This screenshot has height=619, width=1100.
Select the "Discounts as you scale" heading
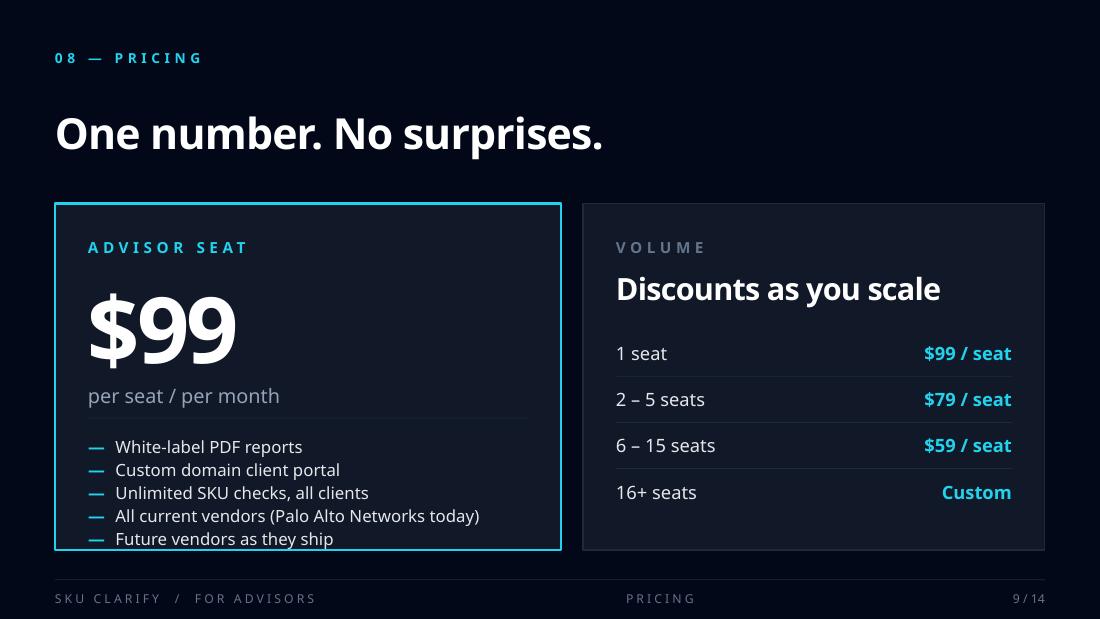pos(778,290)
